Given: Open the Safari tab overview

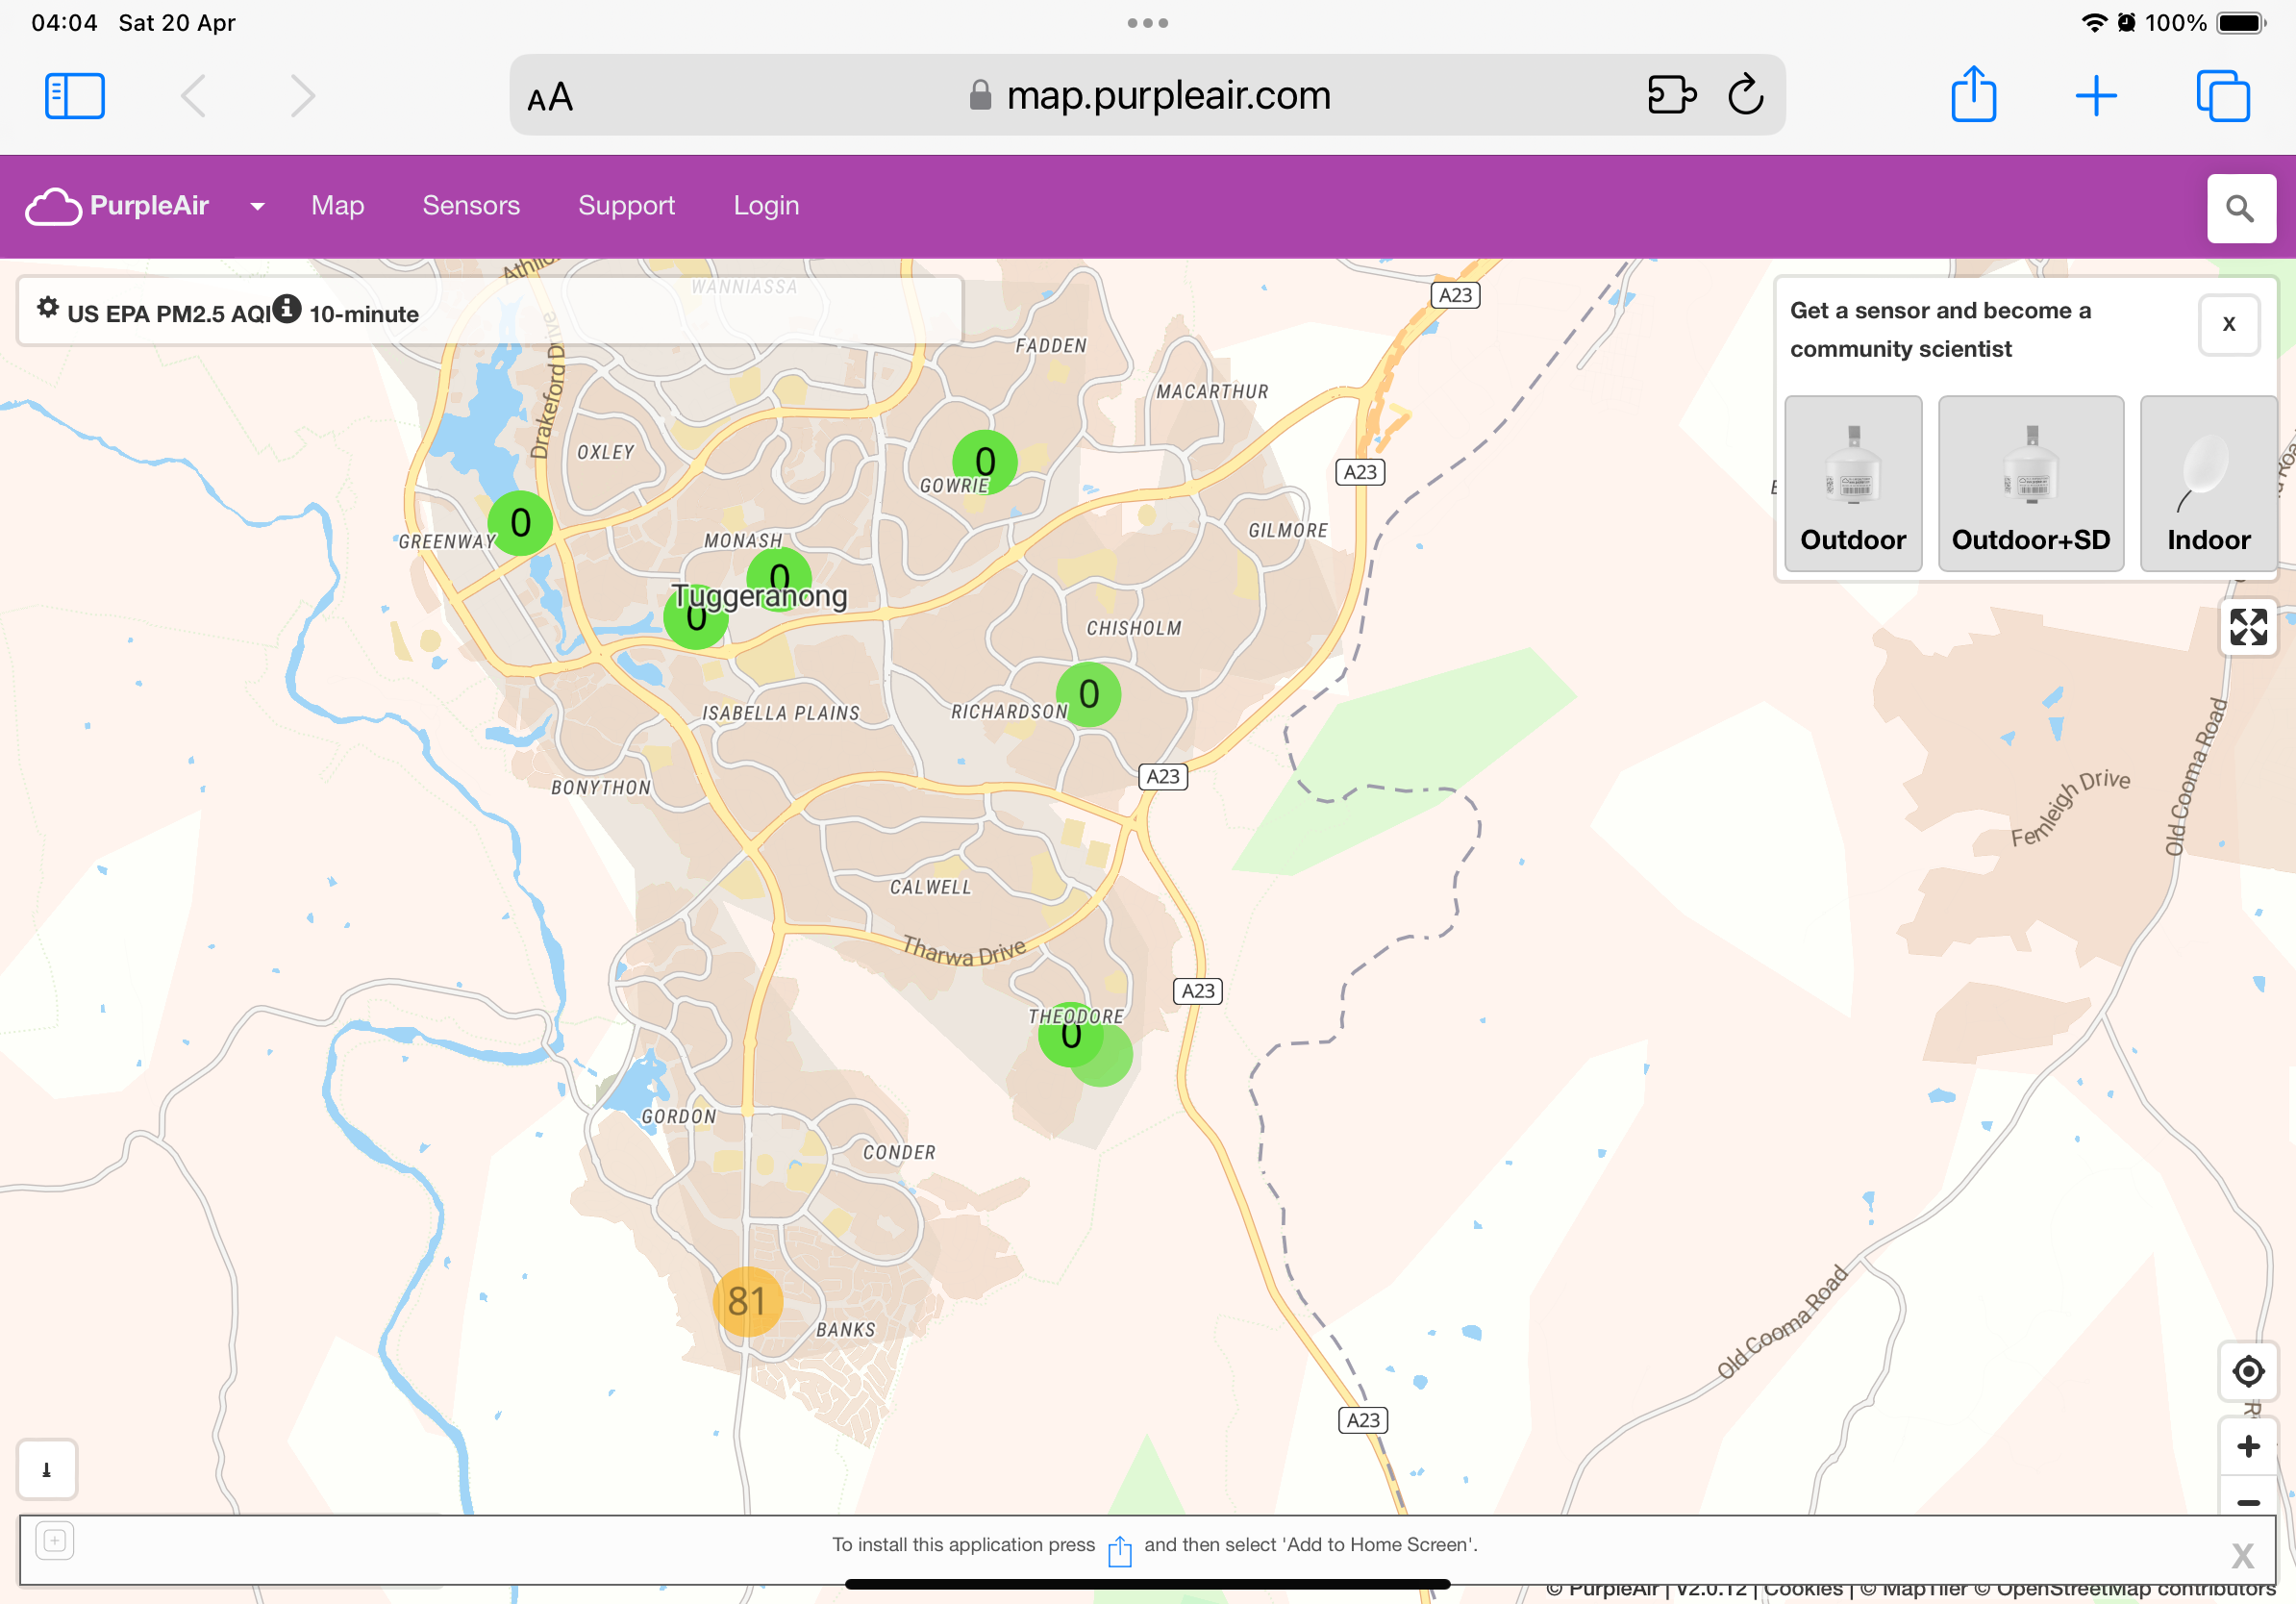Looking at the screenshot, I should tap(2222, 96).
